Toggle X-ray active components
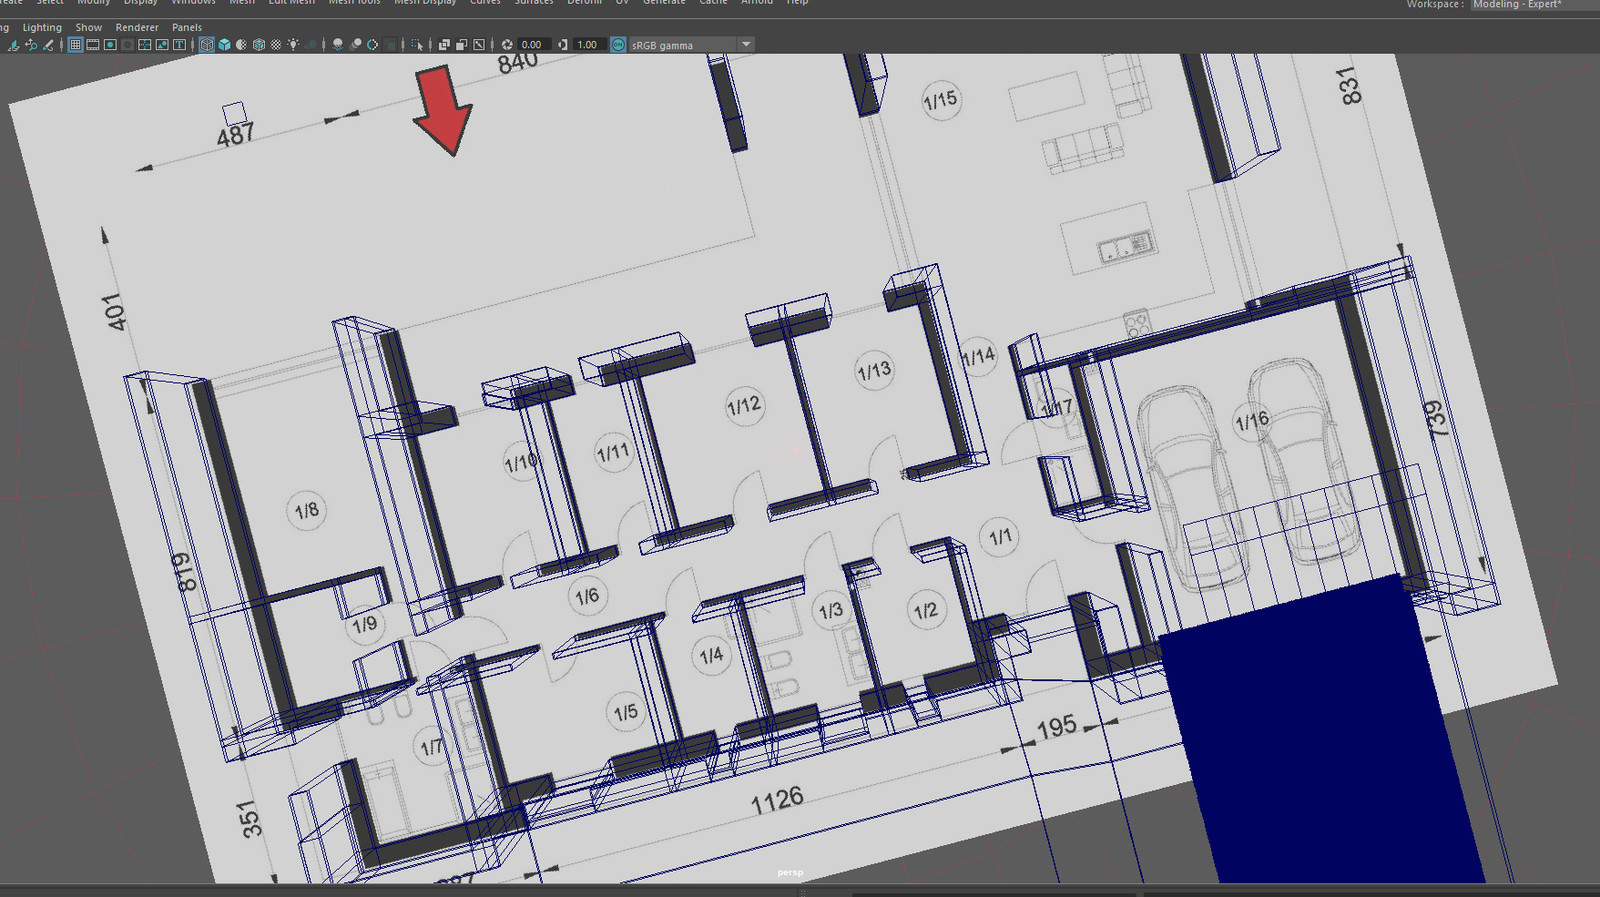Screen dimensions: 1600x897 coord(461,45)
